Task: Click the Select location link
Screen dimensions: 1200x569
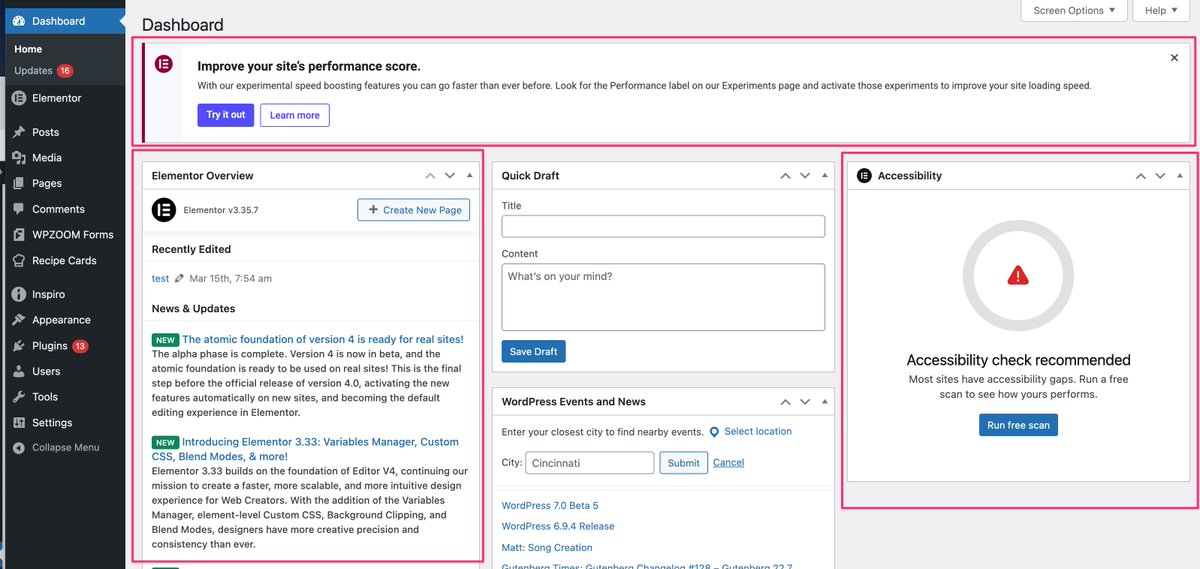Action: point(758,432)
